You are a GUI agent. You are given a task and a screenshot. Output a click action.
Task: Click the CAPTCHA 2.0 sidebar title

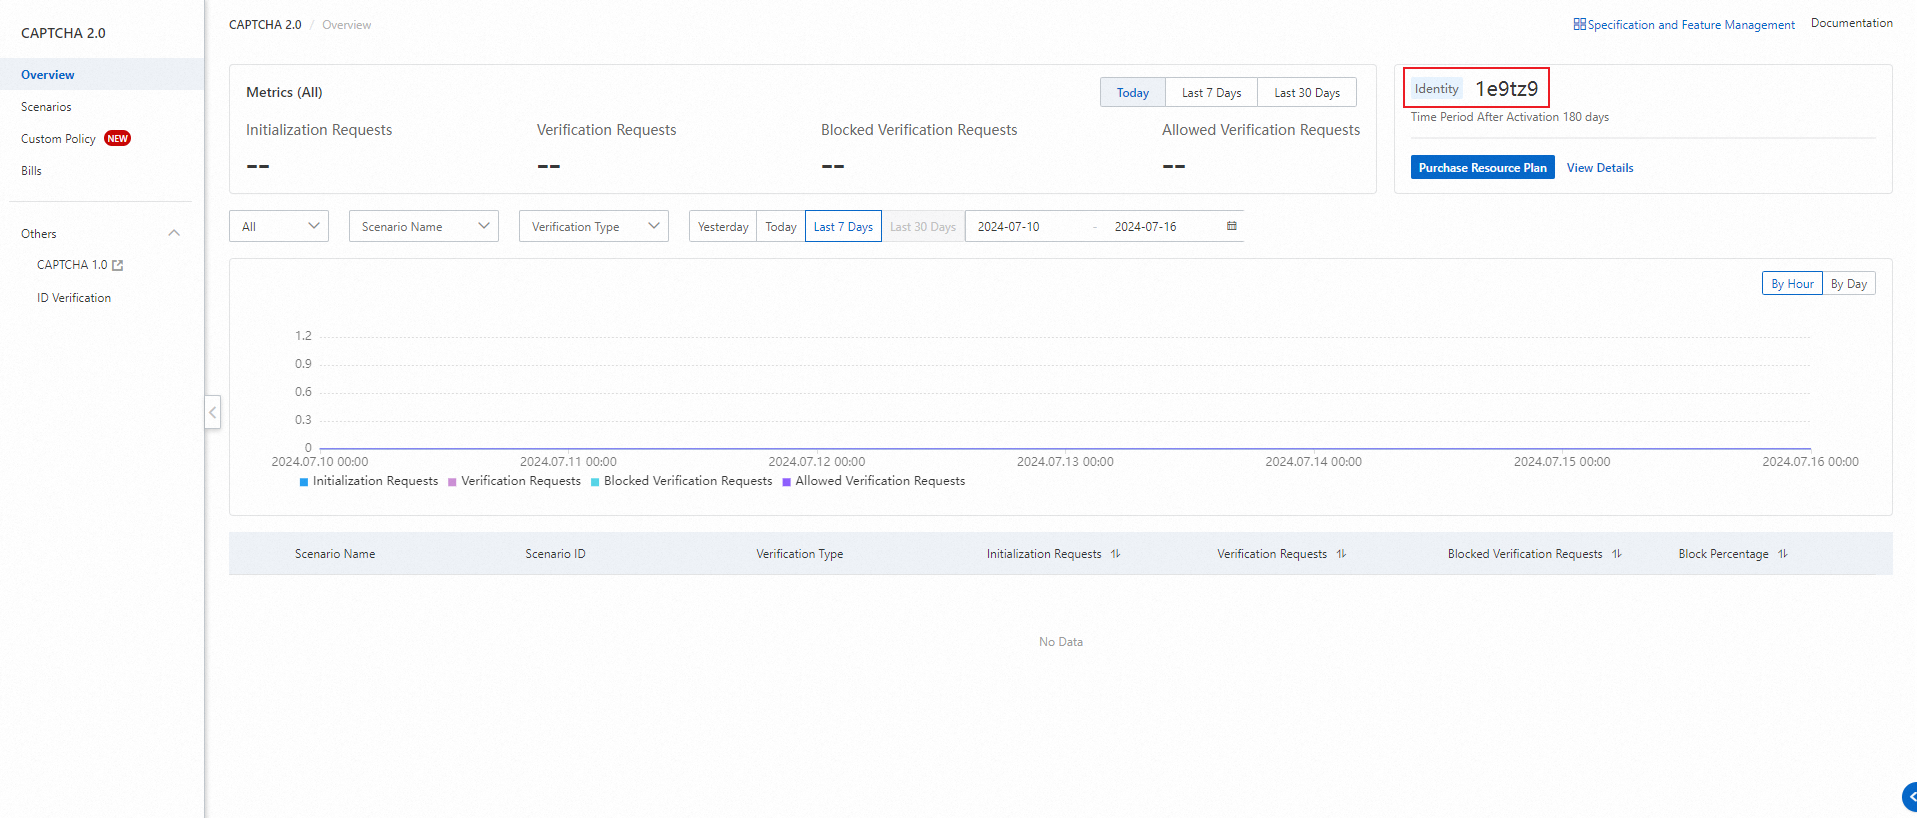click(x=63, y=33)
